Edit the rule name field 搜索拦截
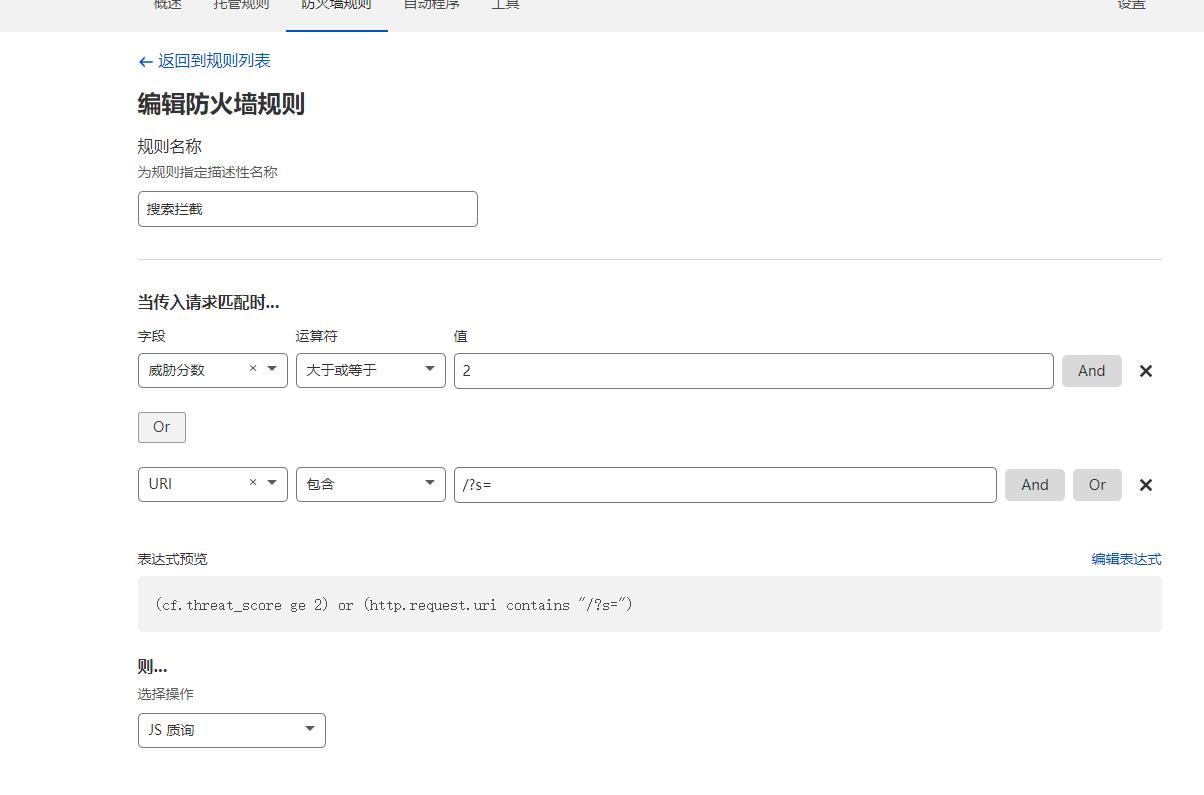 [308, 209]
